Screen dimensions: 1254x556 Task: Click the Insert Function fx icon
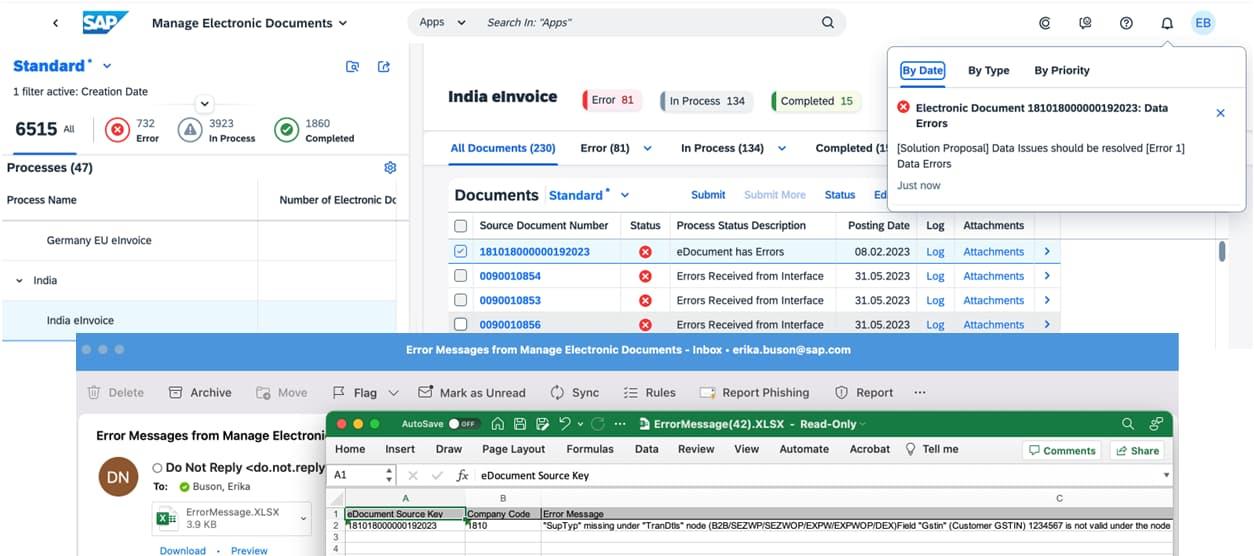tap(462, 476)
